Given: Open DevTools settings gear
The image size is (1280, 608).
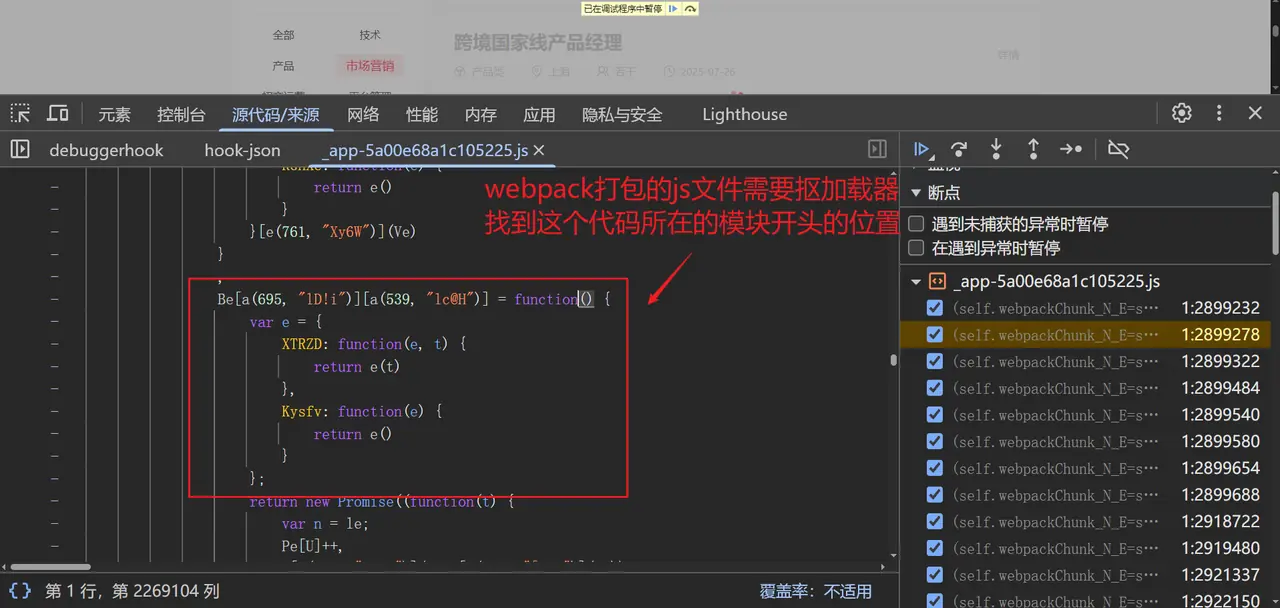Looking at the screenshot, I should [1181, 113].
